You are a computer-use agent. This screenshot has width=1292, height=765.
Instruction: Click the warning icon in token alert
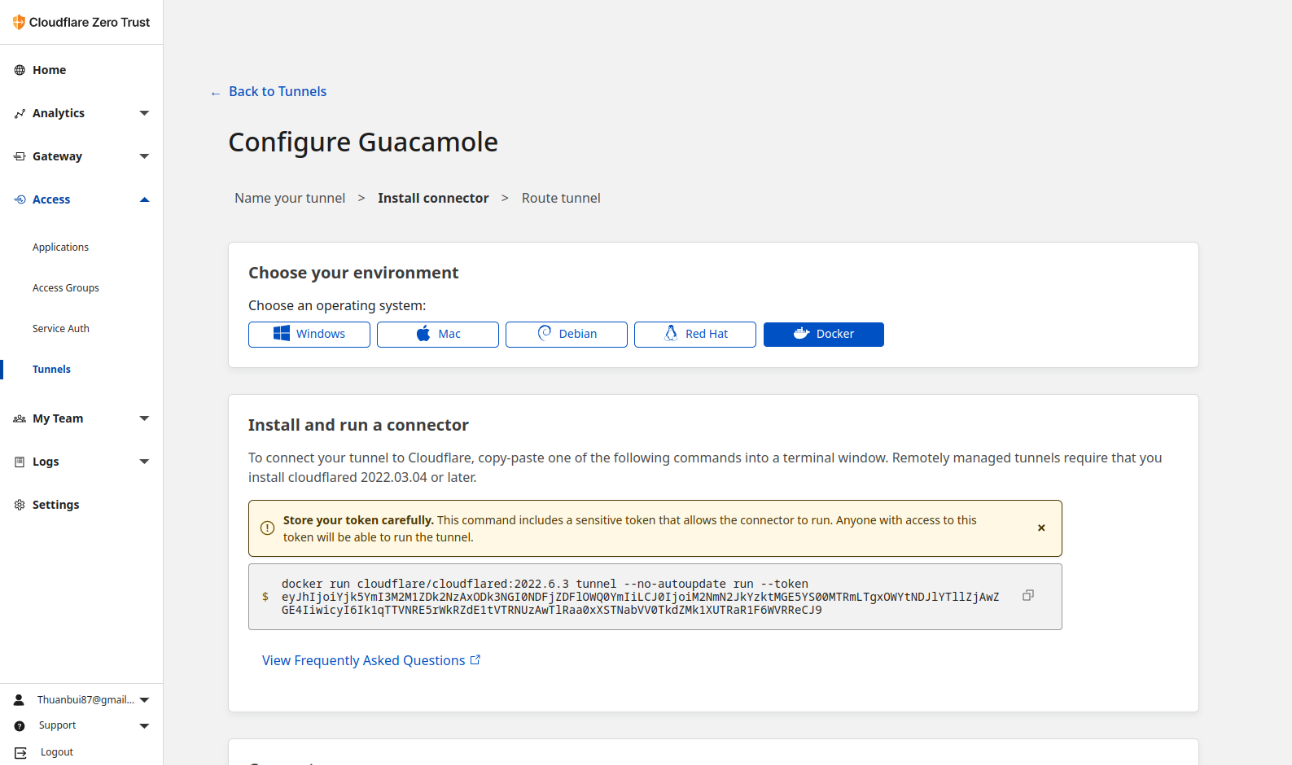pos(267,528)
